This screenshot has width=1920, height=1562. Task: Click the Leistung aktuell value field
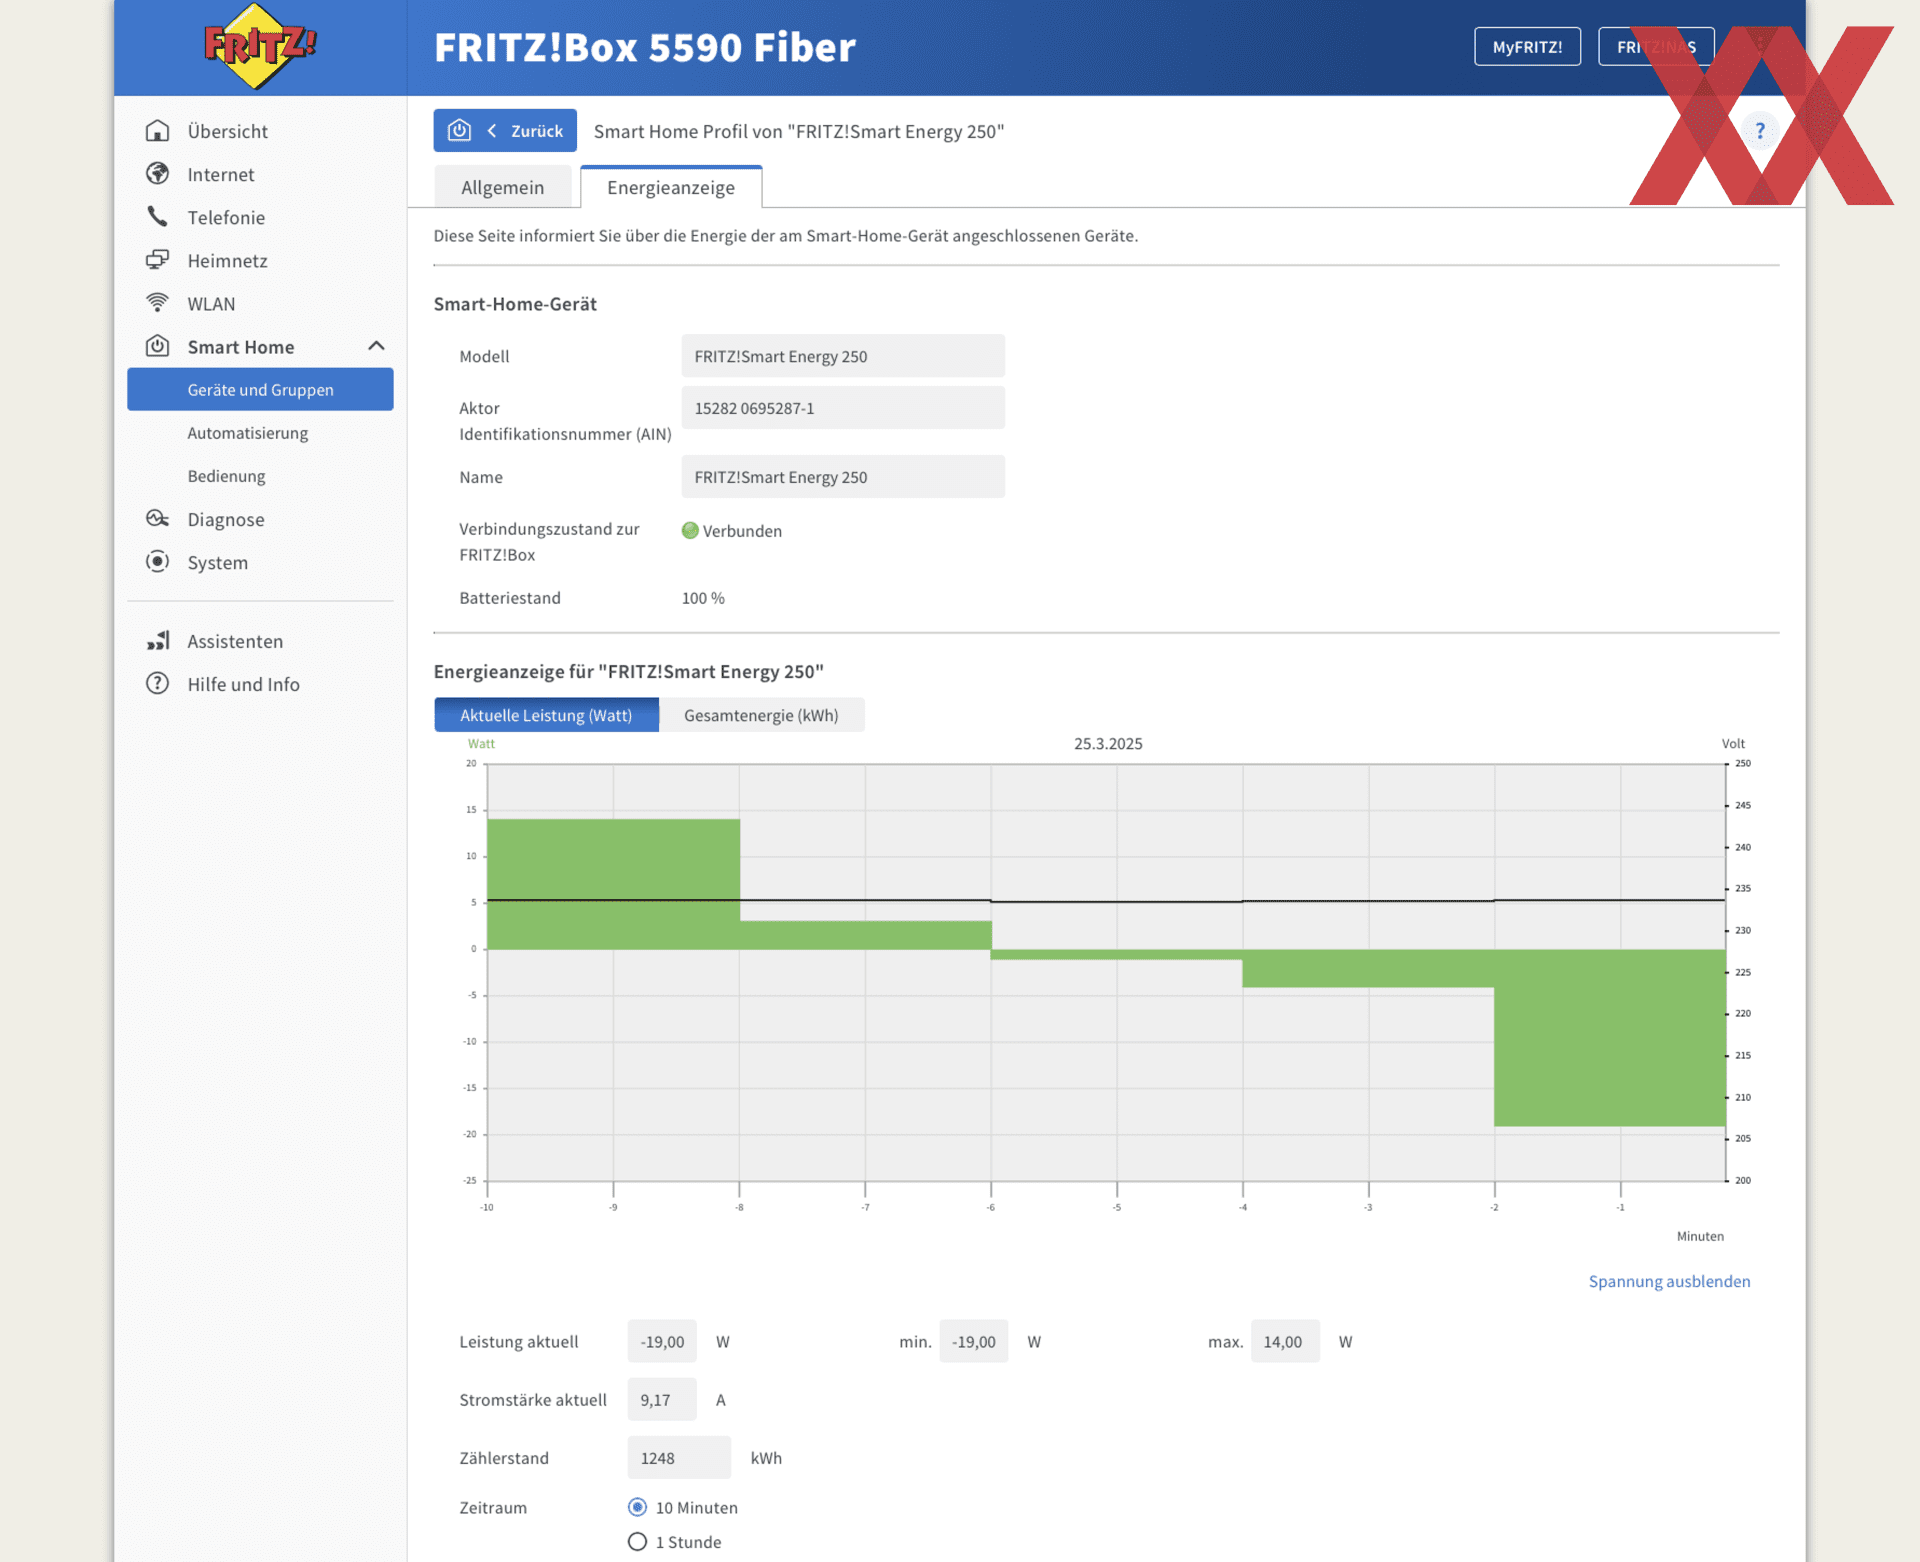[x=662, y=1342]
